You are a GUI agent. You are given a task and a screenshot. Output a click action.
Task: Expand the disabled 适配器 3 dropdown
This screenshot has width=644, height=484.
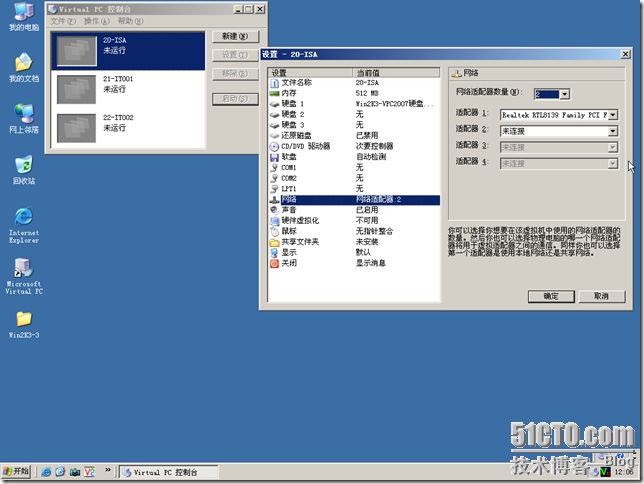[612, 147]
